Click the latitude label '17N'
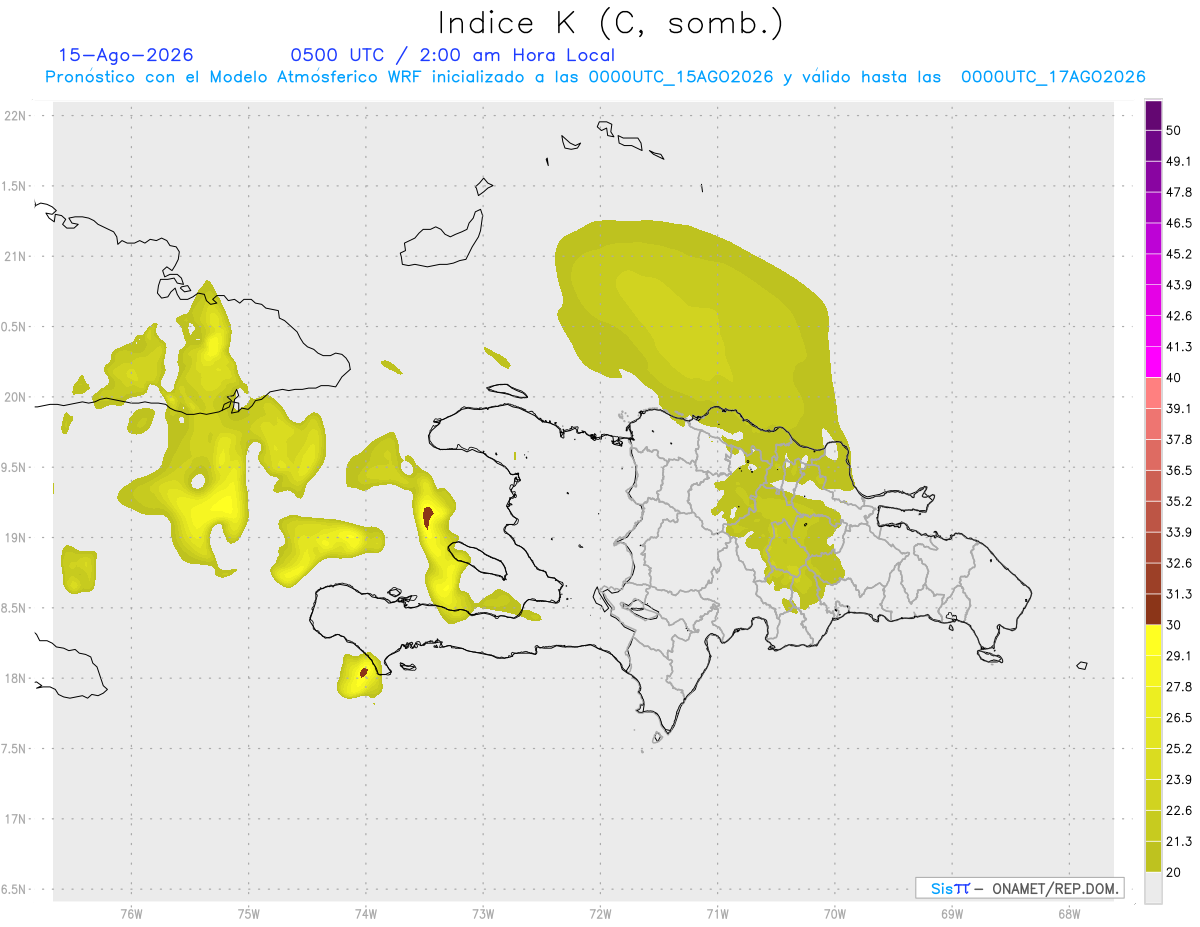The height and width of the screenshot is (927, 1200). tap(15, 819)
